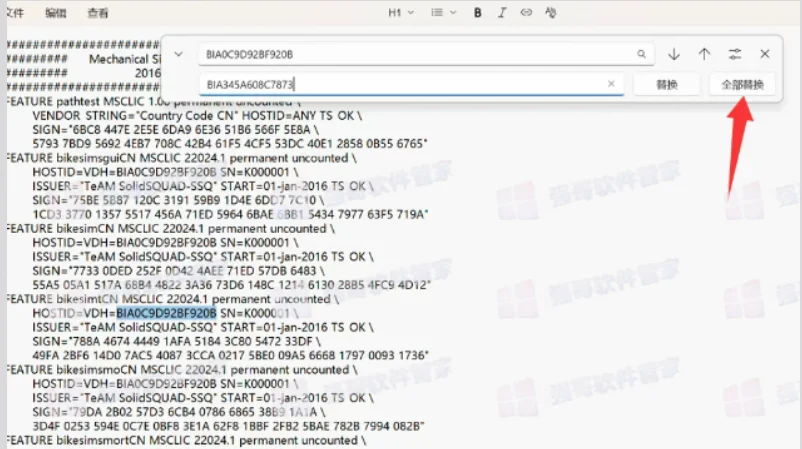Clear formatting using the toolbar icon

pos(550,13)
